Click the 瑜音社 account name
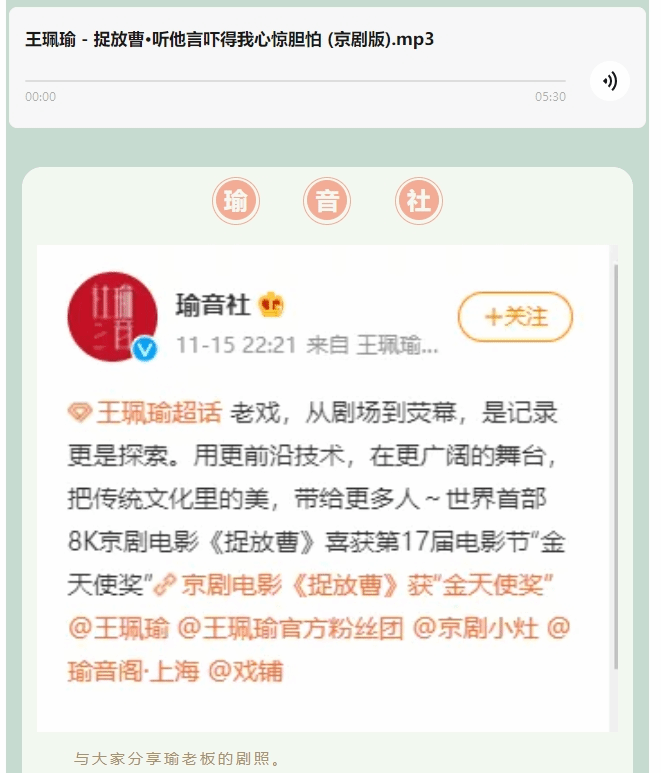661x773 pixels. 212,305
